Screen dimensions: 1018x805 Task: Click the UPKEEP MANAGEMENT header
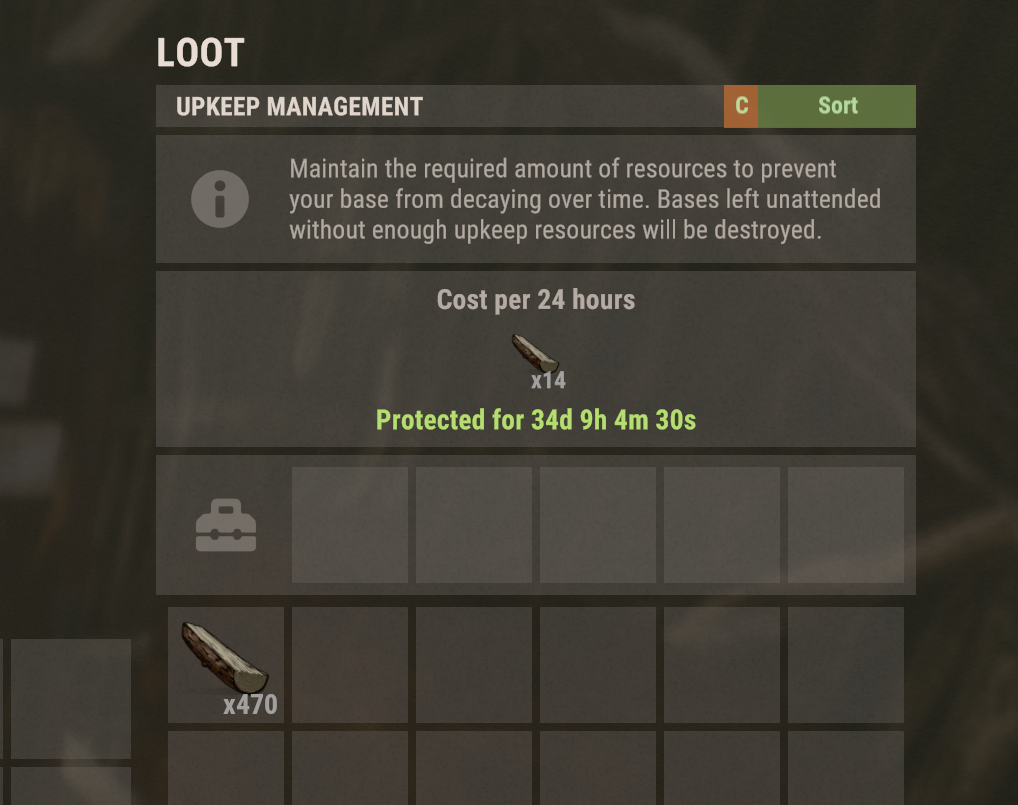click(x=299, y=106)
